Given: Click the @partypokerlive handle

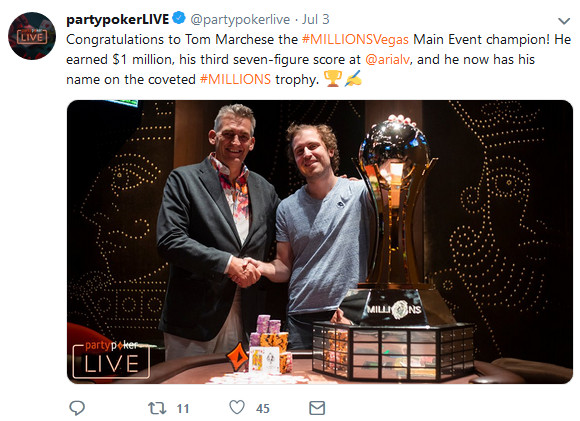Looking at the screenshot, I should (x=240, y=20).
